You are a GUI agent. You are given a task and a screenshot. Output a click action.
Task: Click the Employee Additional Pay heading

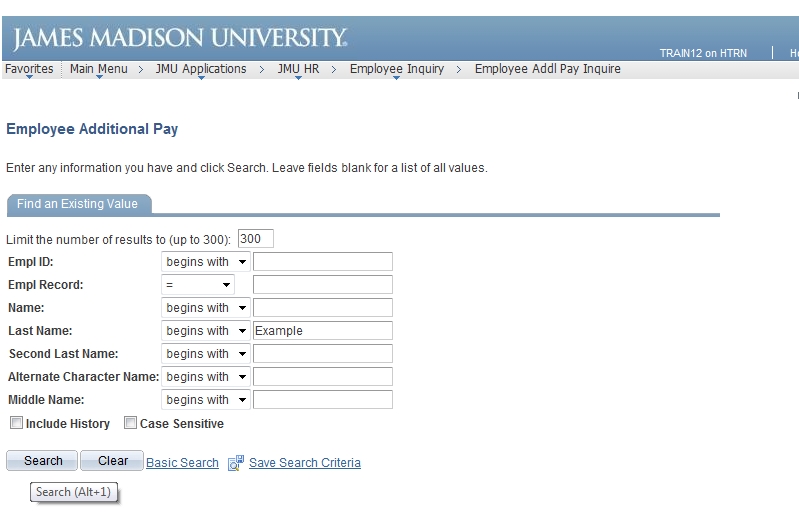(92, 129)
